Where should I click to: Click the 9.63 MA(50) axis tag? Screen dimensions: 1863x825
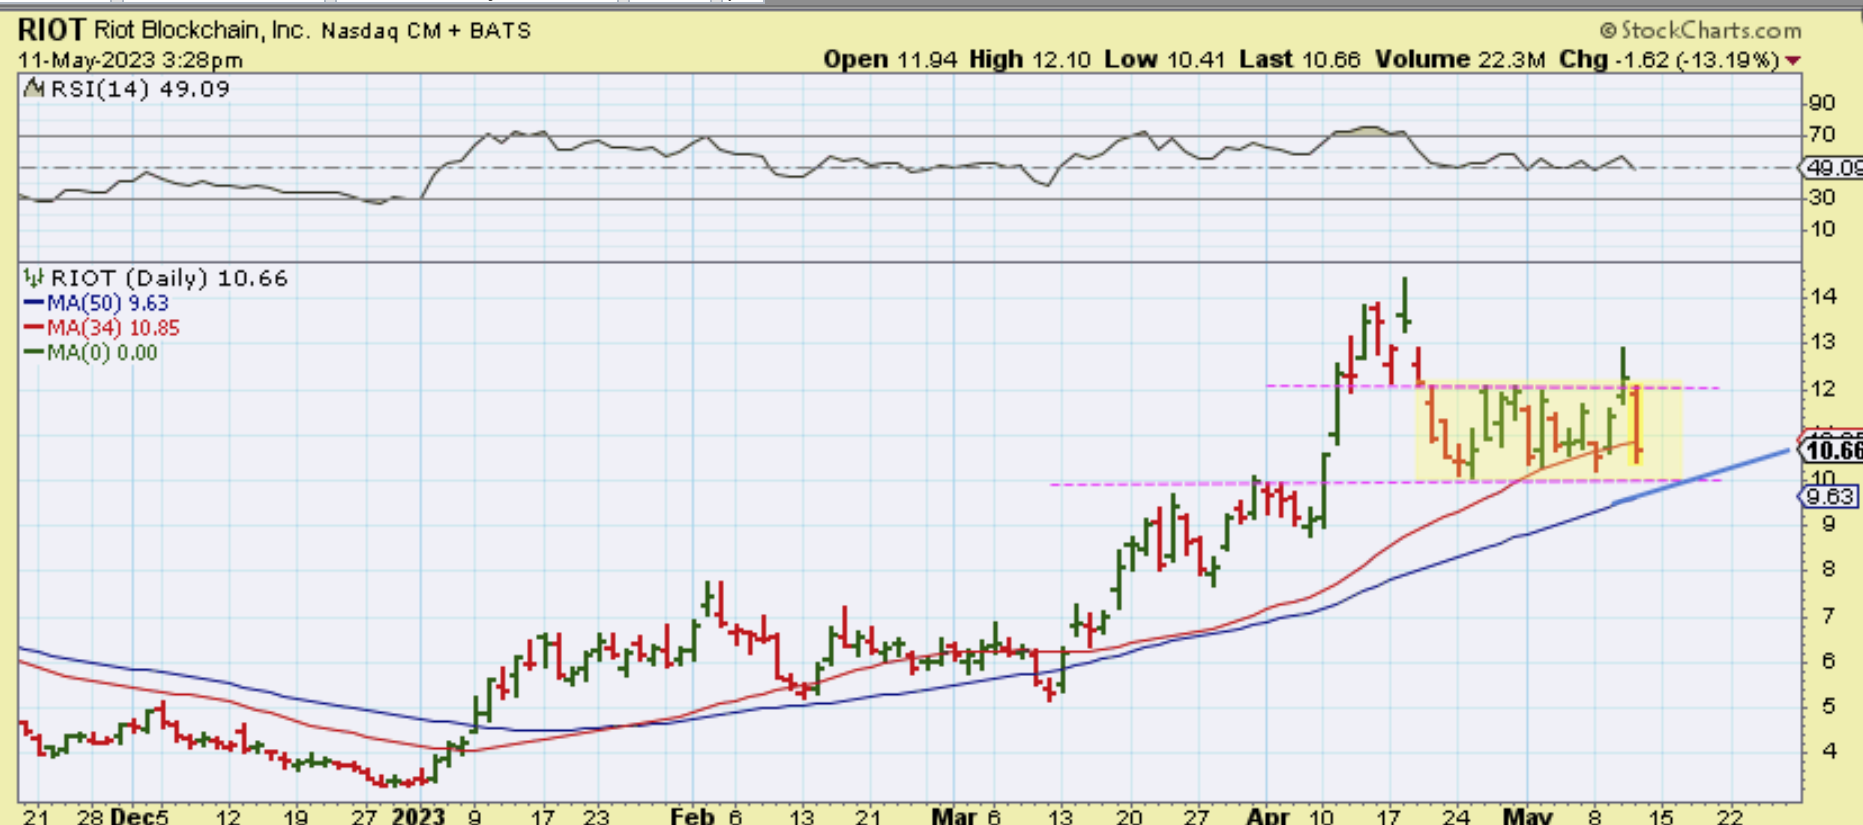coord(1830,497)
